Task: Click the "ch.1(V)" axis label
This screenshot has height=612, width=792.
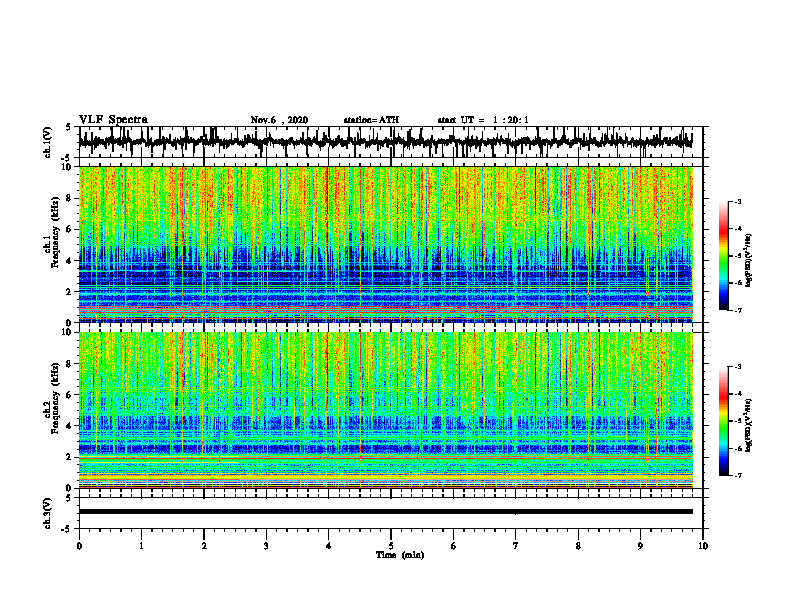Action: click(48, 142)
